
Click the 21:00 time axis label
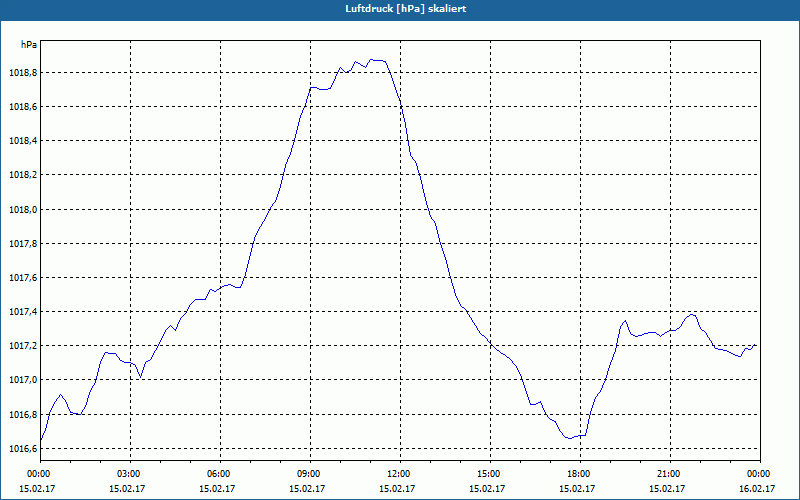670,474
